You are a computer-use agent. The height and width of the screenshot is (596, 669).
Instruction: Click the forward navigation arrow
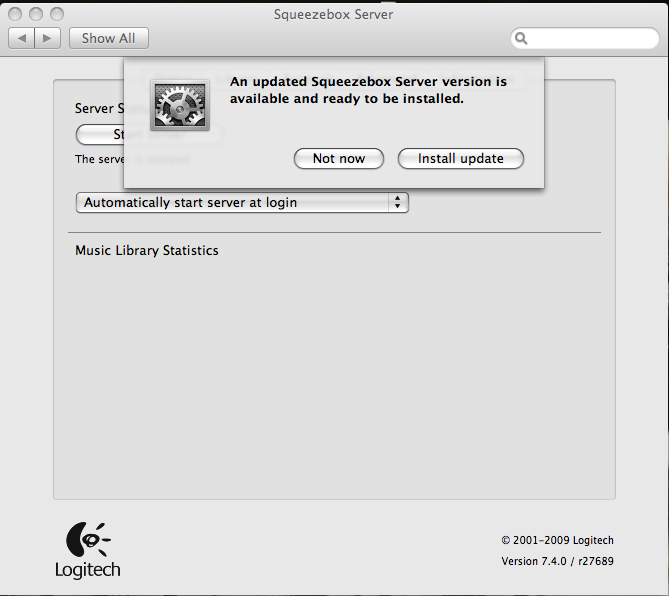(49, 38)
